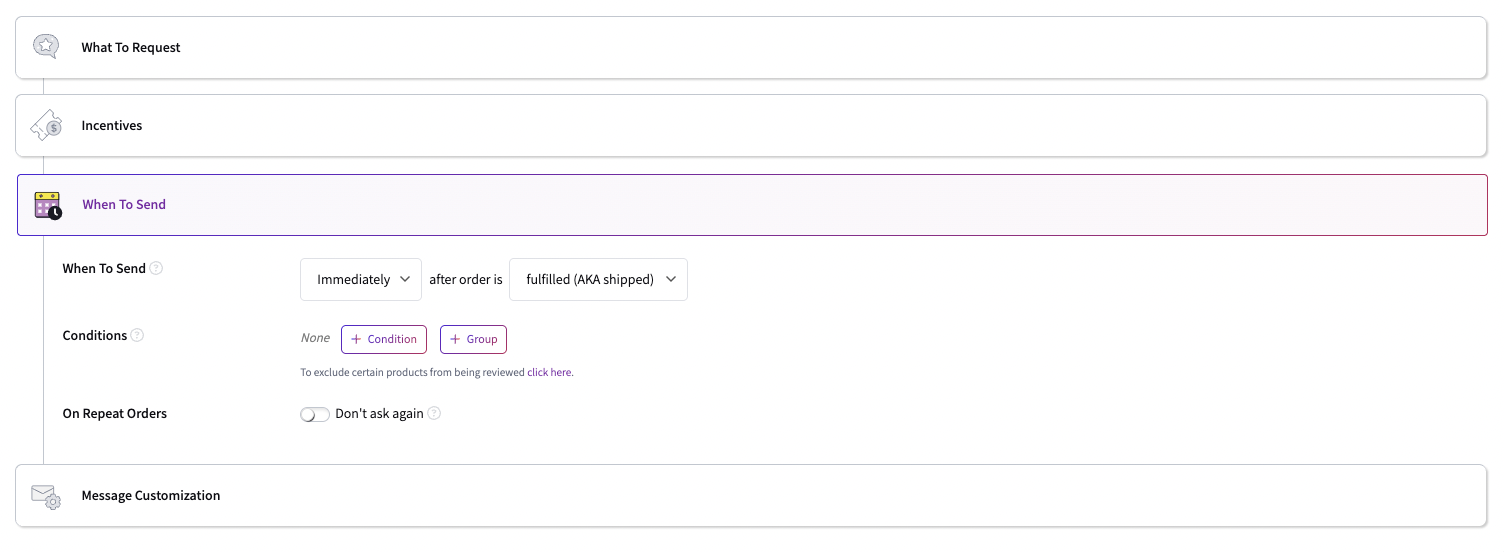Open the fulfilled (AKA shipped) dropdown

tap(598, 280)
